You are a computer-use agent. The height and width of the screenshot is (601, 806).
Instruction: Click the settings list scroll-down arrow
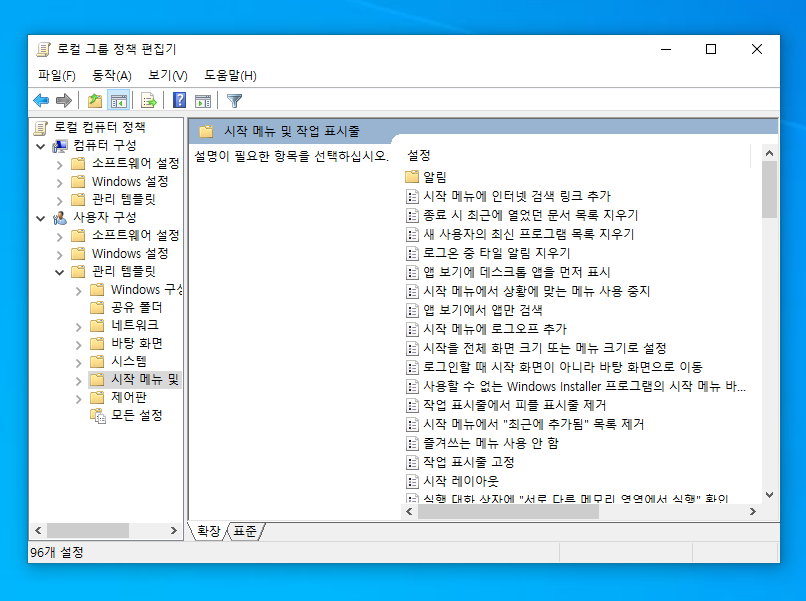(x=769, y=495)
